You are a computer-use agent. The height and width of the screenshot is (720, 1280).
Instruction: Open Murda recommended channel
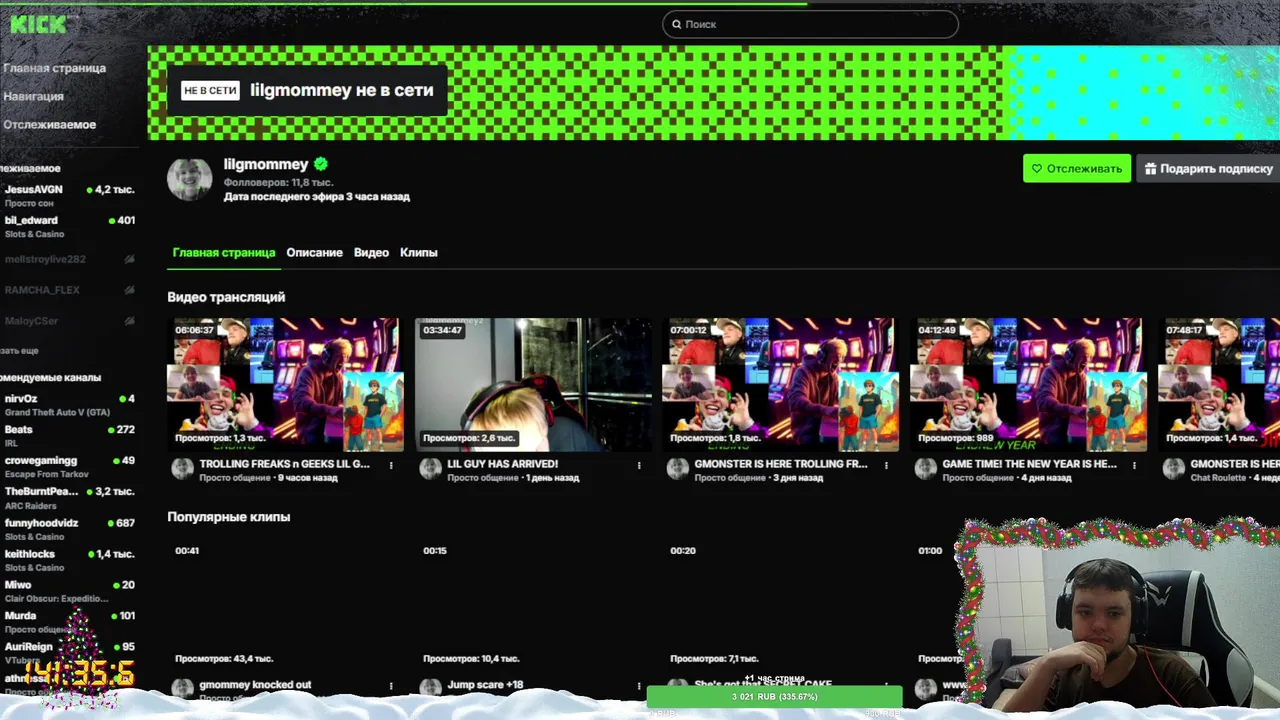click(68, 622)
